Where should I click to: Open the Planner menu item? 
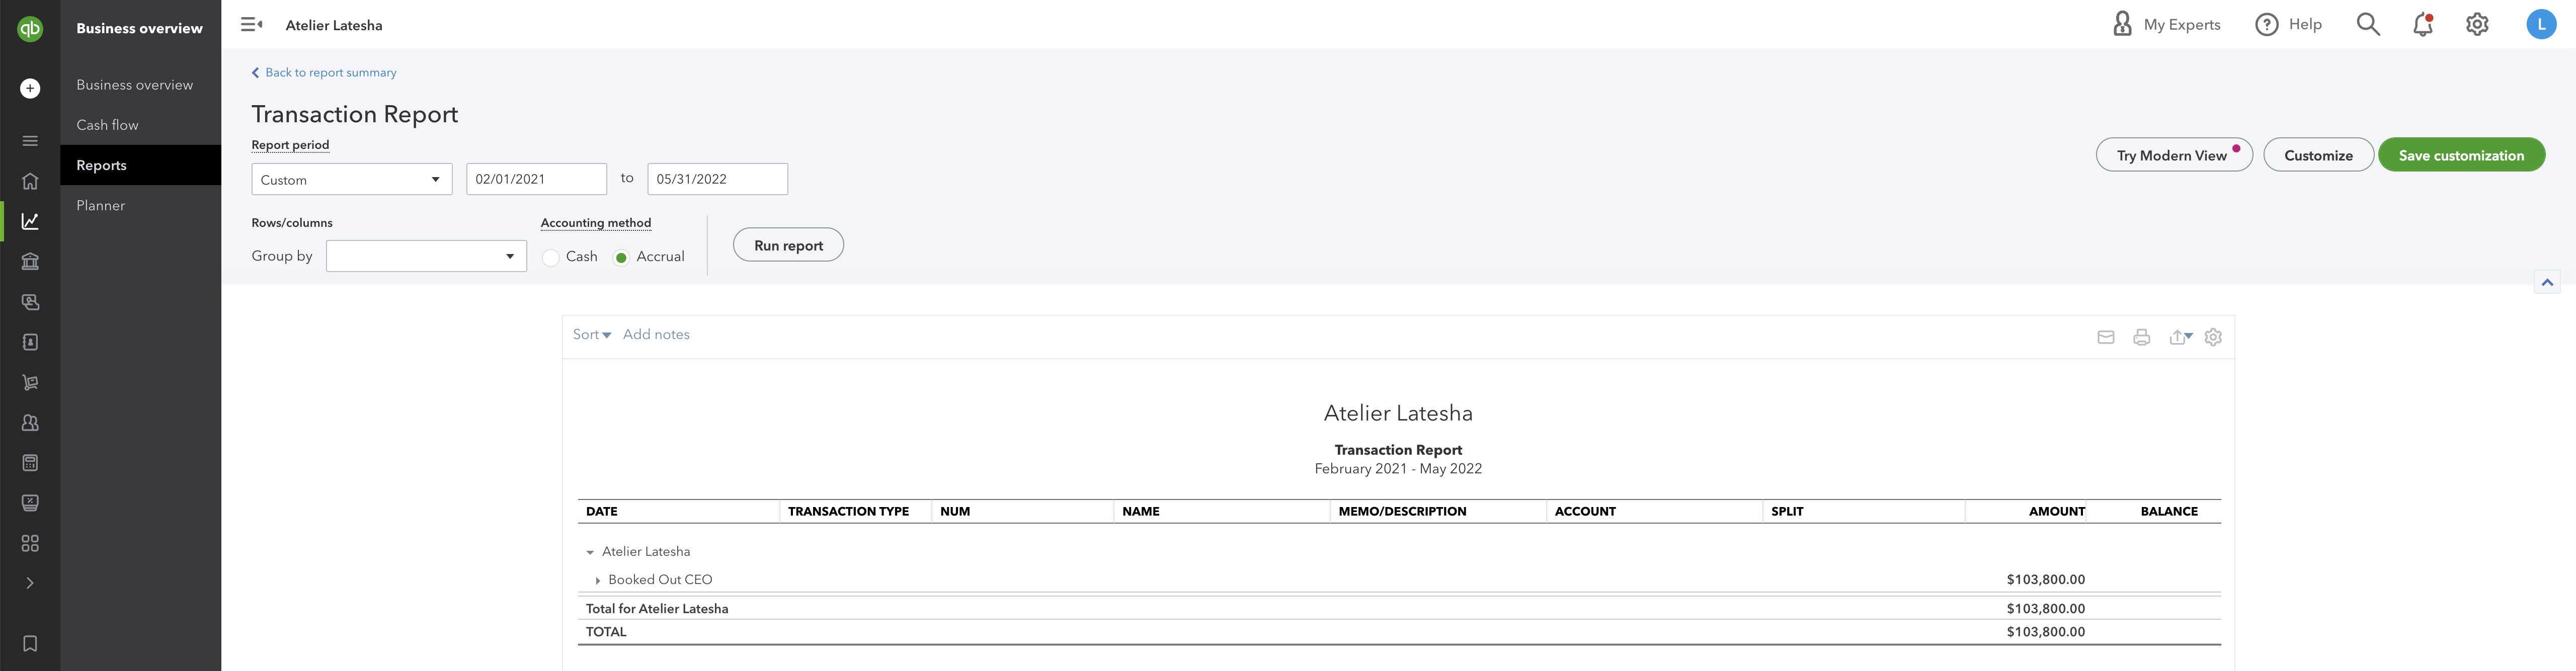100,205
